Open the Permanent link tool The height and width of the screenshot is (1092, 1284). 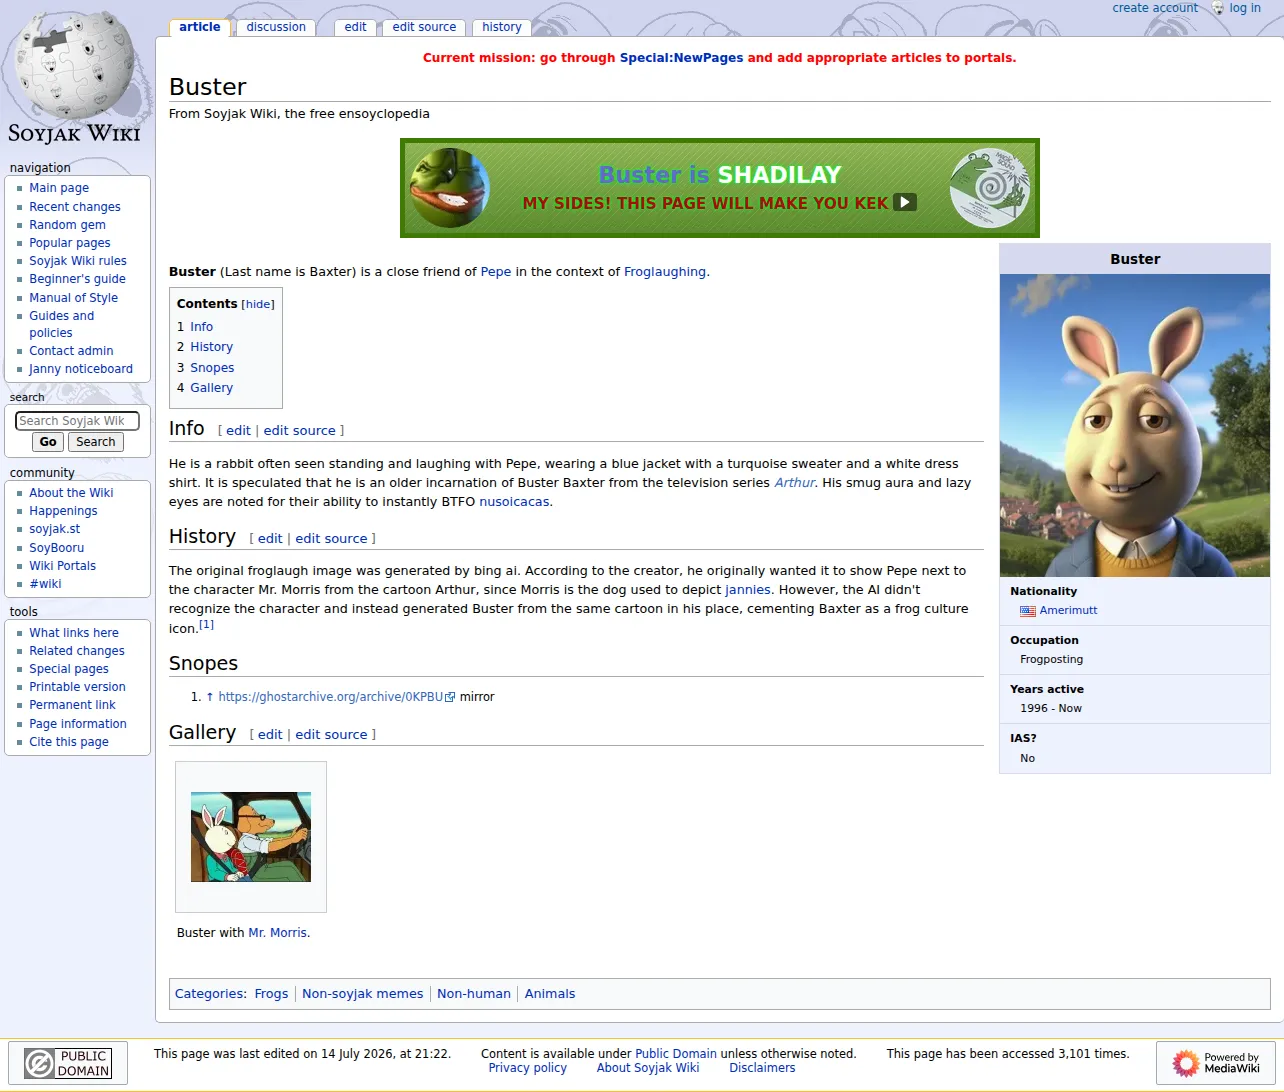tap(72, 705)
